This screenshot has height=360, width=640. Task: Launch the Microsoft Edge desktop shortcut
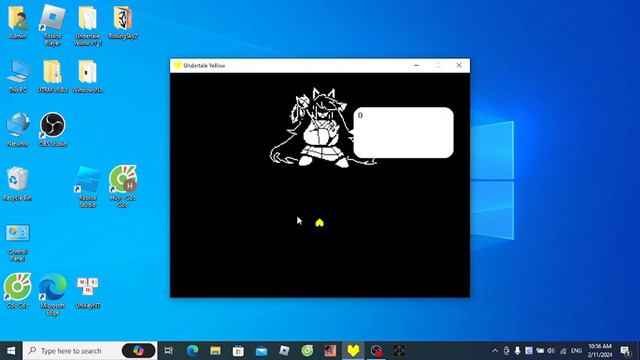pyautogui.click(x=53, y=294)
